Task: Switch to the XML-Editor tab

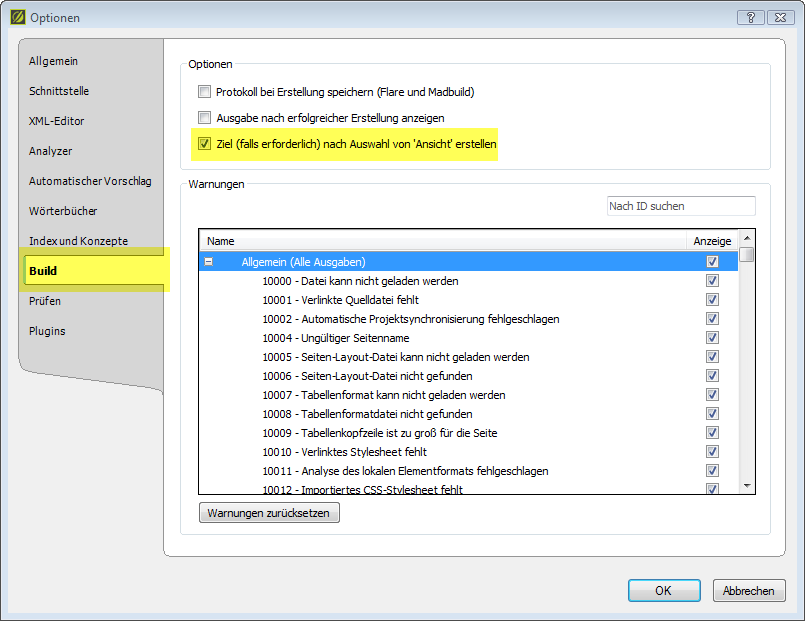Action: [57, 121]
